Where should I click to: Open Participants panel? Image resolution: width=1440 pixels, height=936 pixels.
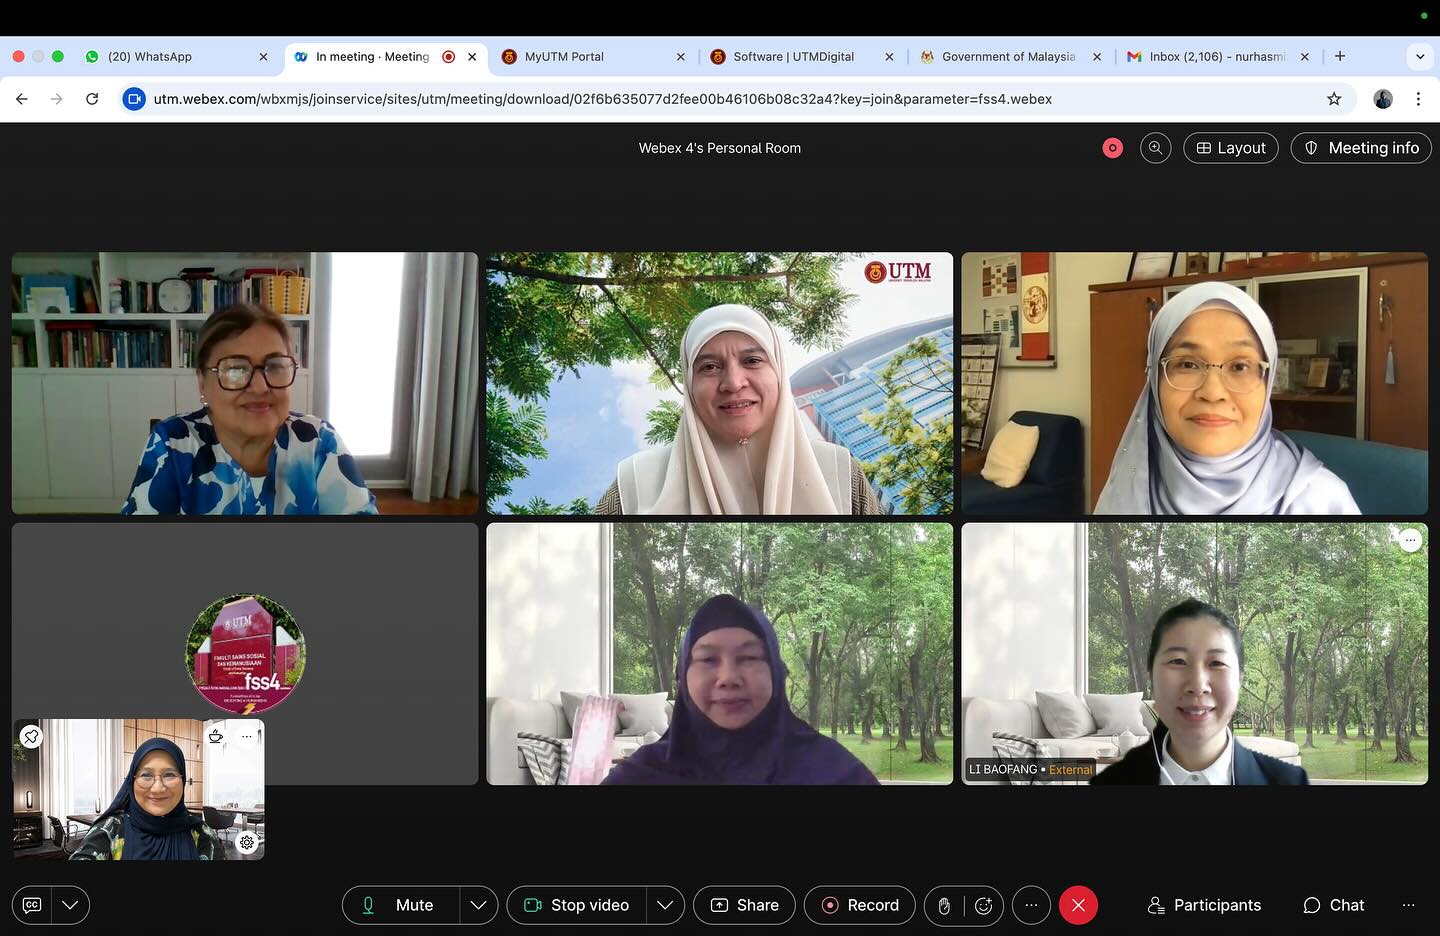1204,905
